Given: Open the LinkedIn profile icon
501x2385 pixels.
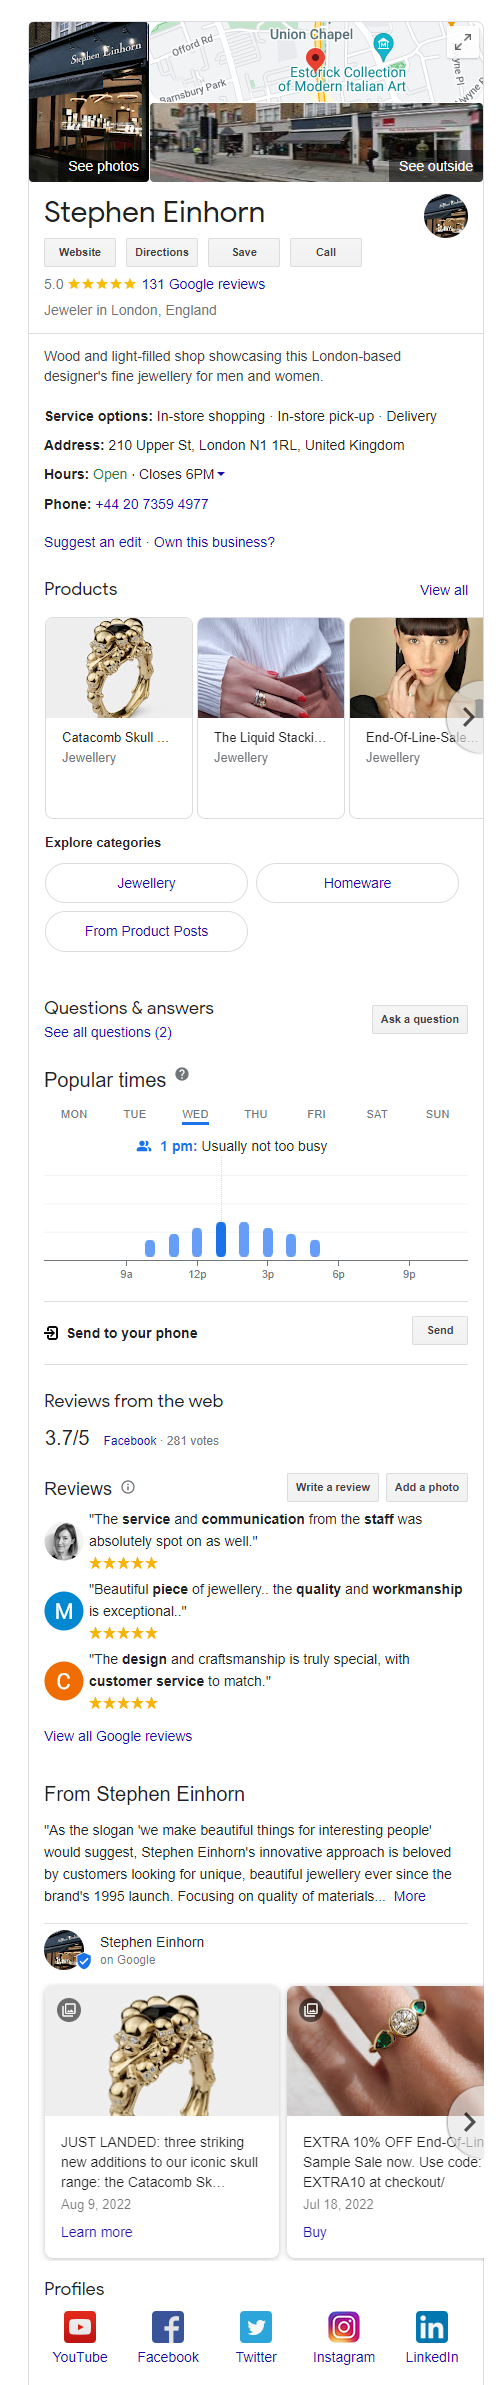Looking at the screenshot, I should tap(432, 2327).
